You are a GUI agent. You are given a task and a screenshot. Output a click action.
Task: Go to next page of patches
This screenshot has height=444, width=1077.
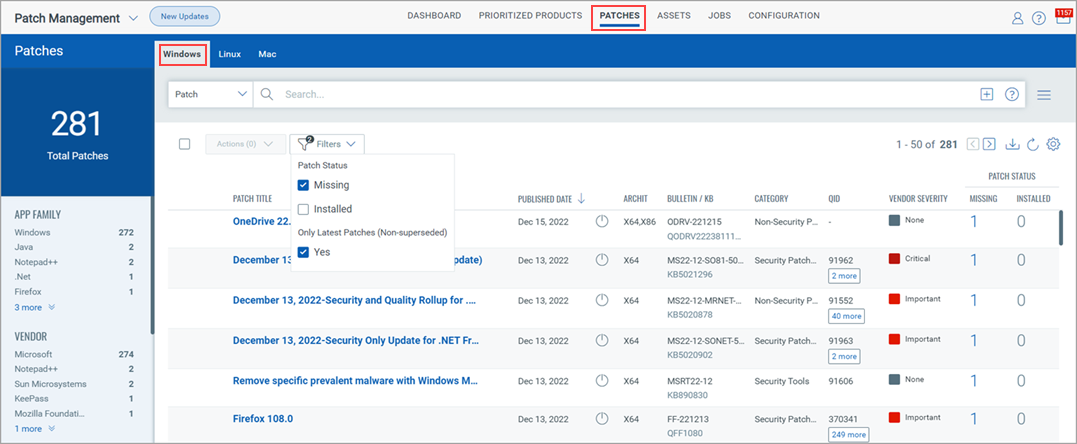(989, 144)
